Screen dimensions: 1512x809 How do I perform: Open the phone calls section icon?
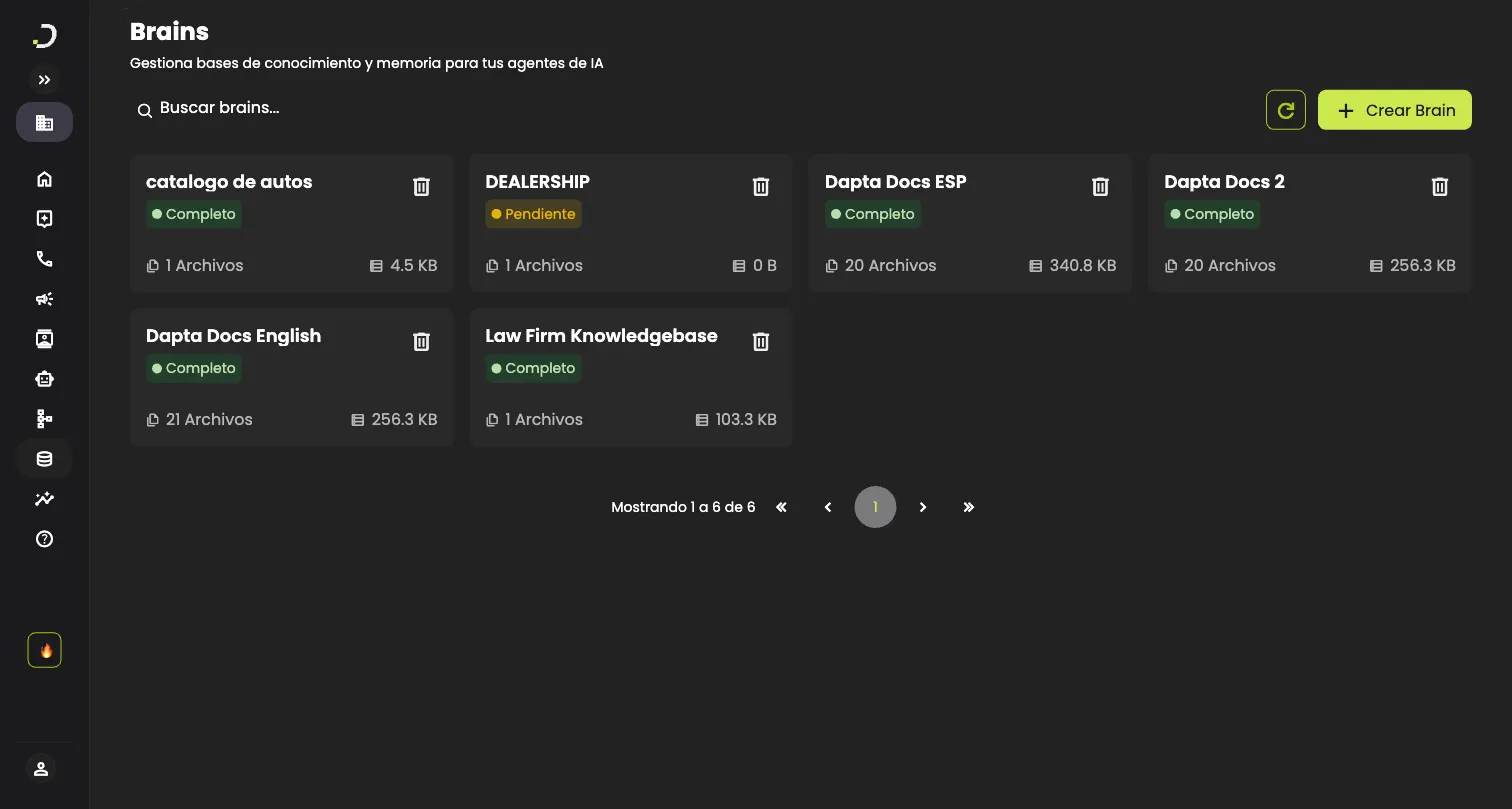point(44,259)
